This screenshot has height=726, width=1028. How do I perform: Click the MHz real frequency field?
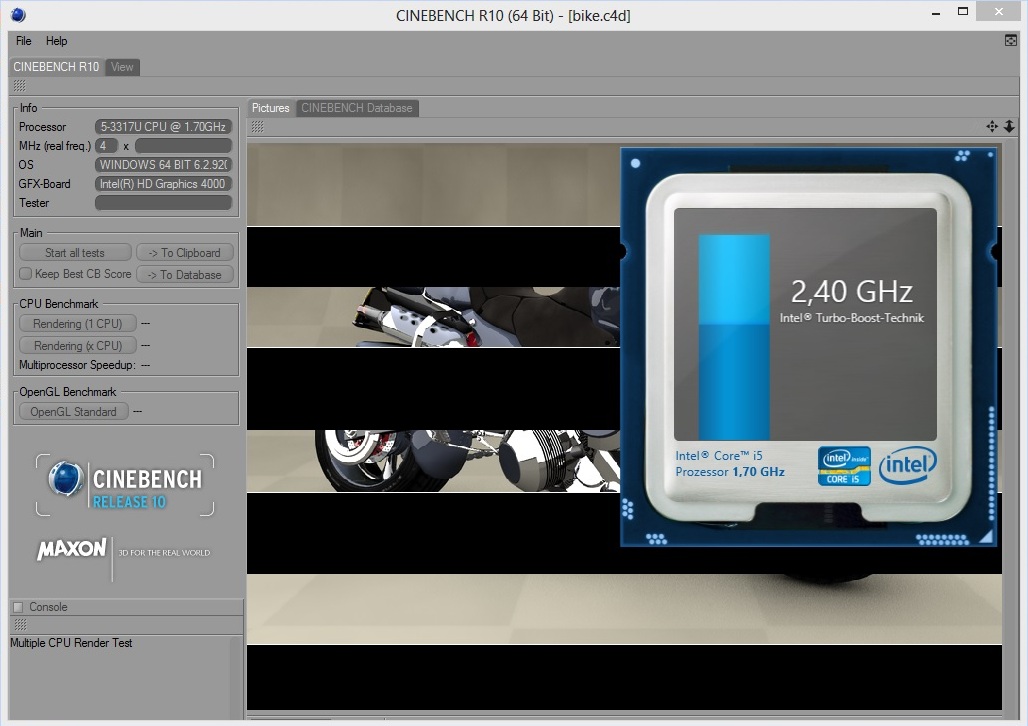click(184, 146)
